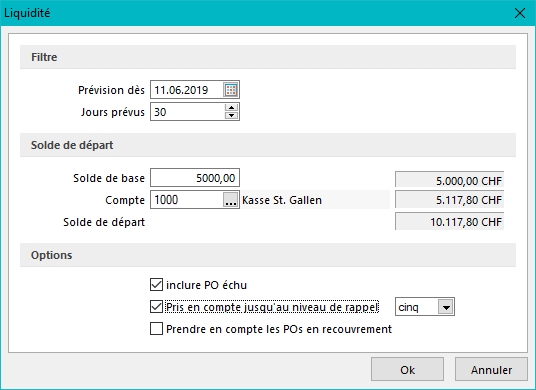Screen dimensions: 536x390
Task: Uncheck Pris en compte jusqu'au niveau de rappel
Action: click(156, 307)
